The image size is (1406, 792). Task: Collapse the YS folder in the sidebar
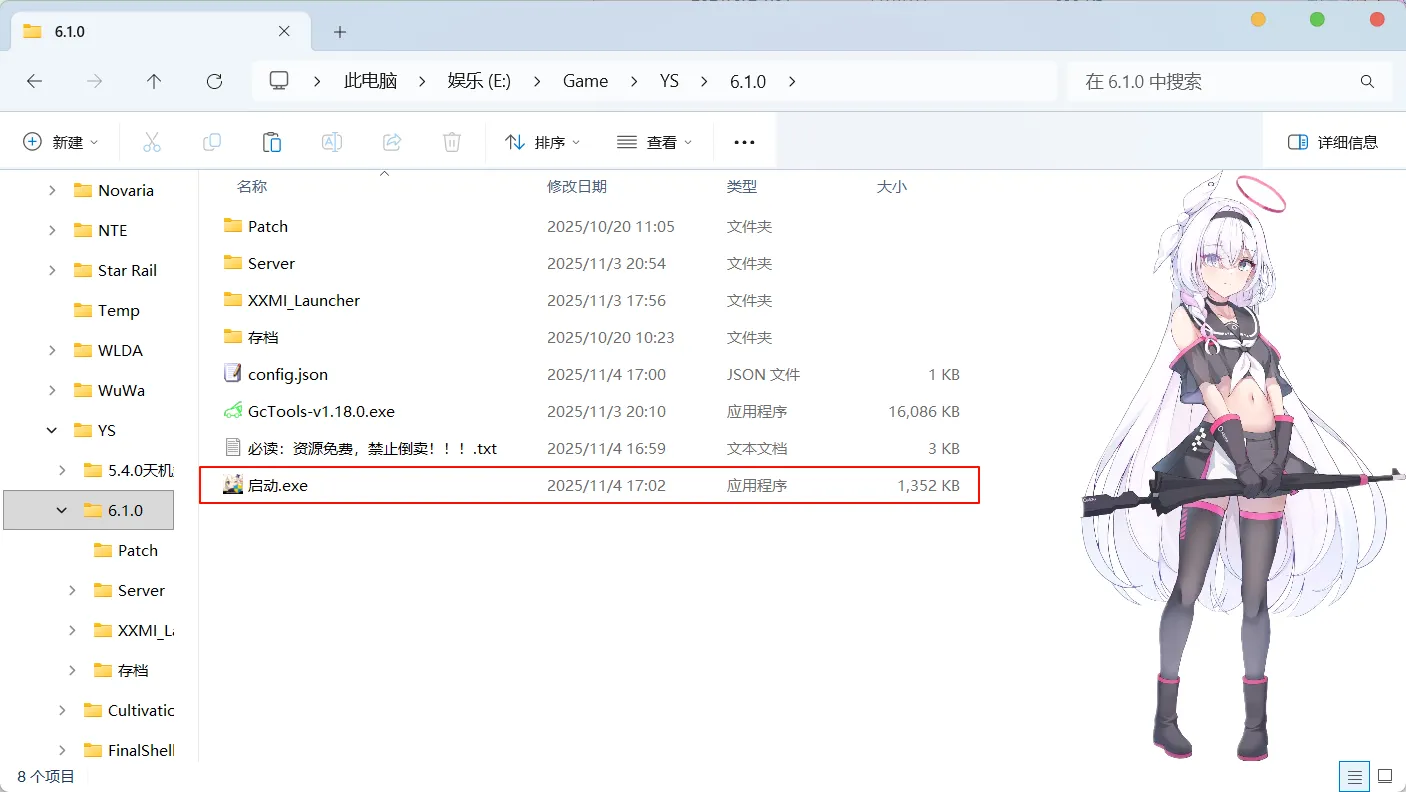click(x=51, y=430)
